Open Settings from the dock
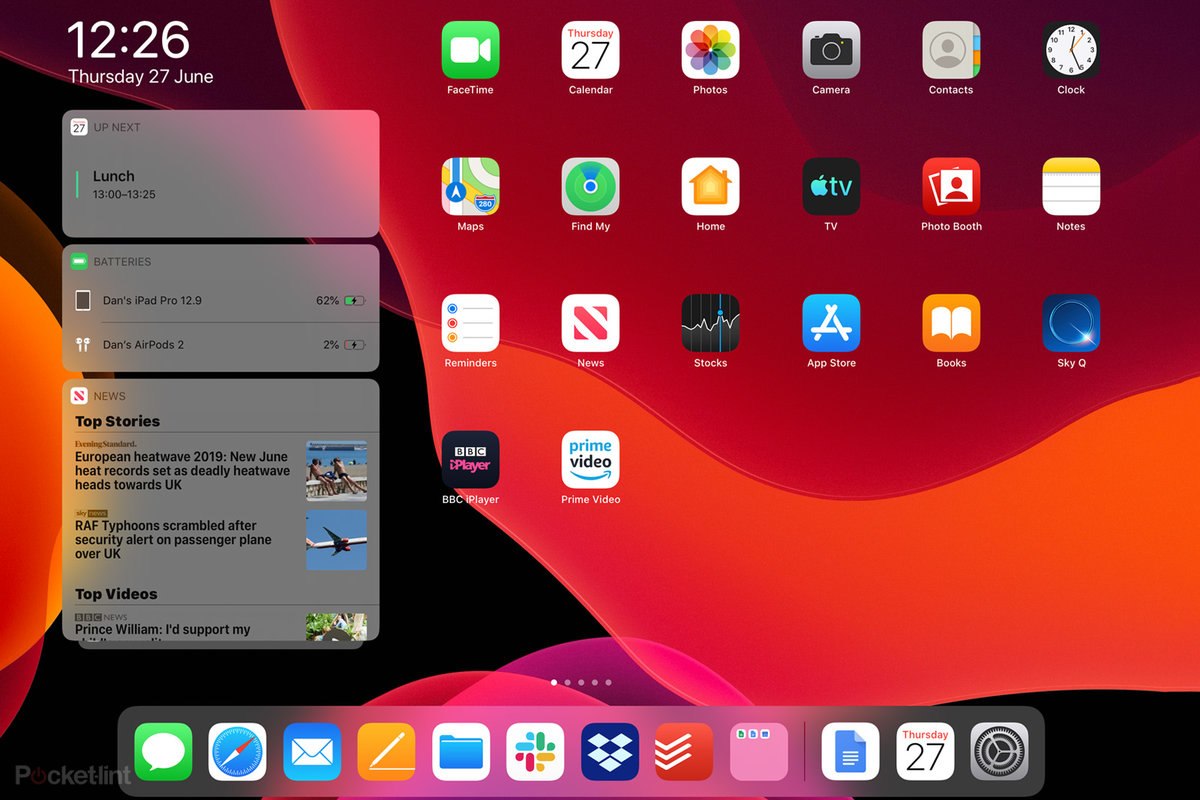Image resolution: width=1200 pixels, height=800 pixels. [x=1000, y=752]
